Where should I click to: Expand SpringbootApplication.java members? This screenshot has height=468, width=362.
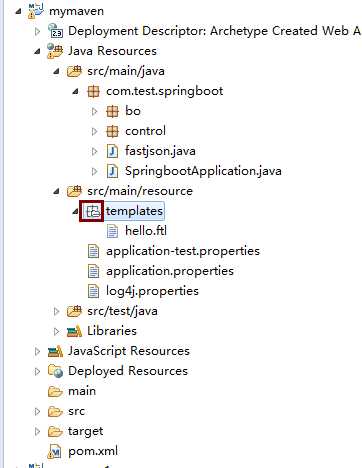tap(95, 171)
